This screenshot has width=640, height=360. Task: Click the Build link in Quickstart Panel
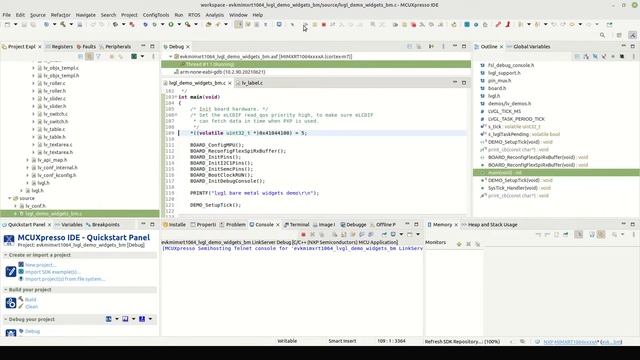point(31,300)
